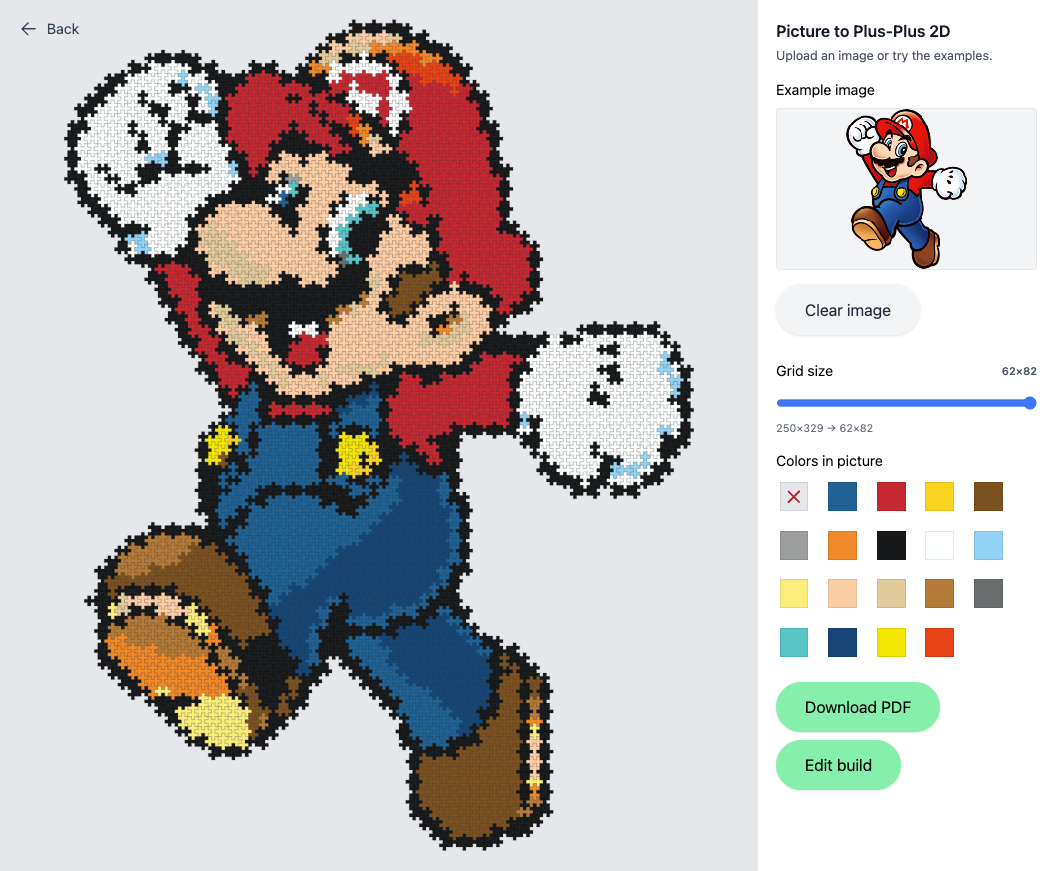The height and width of the screenshot is (871, 1055).
Task: Select the golden yellow color swatch
Action: tap(939, 496)
